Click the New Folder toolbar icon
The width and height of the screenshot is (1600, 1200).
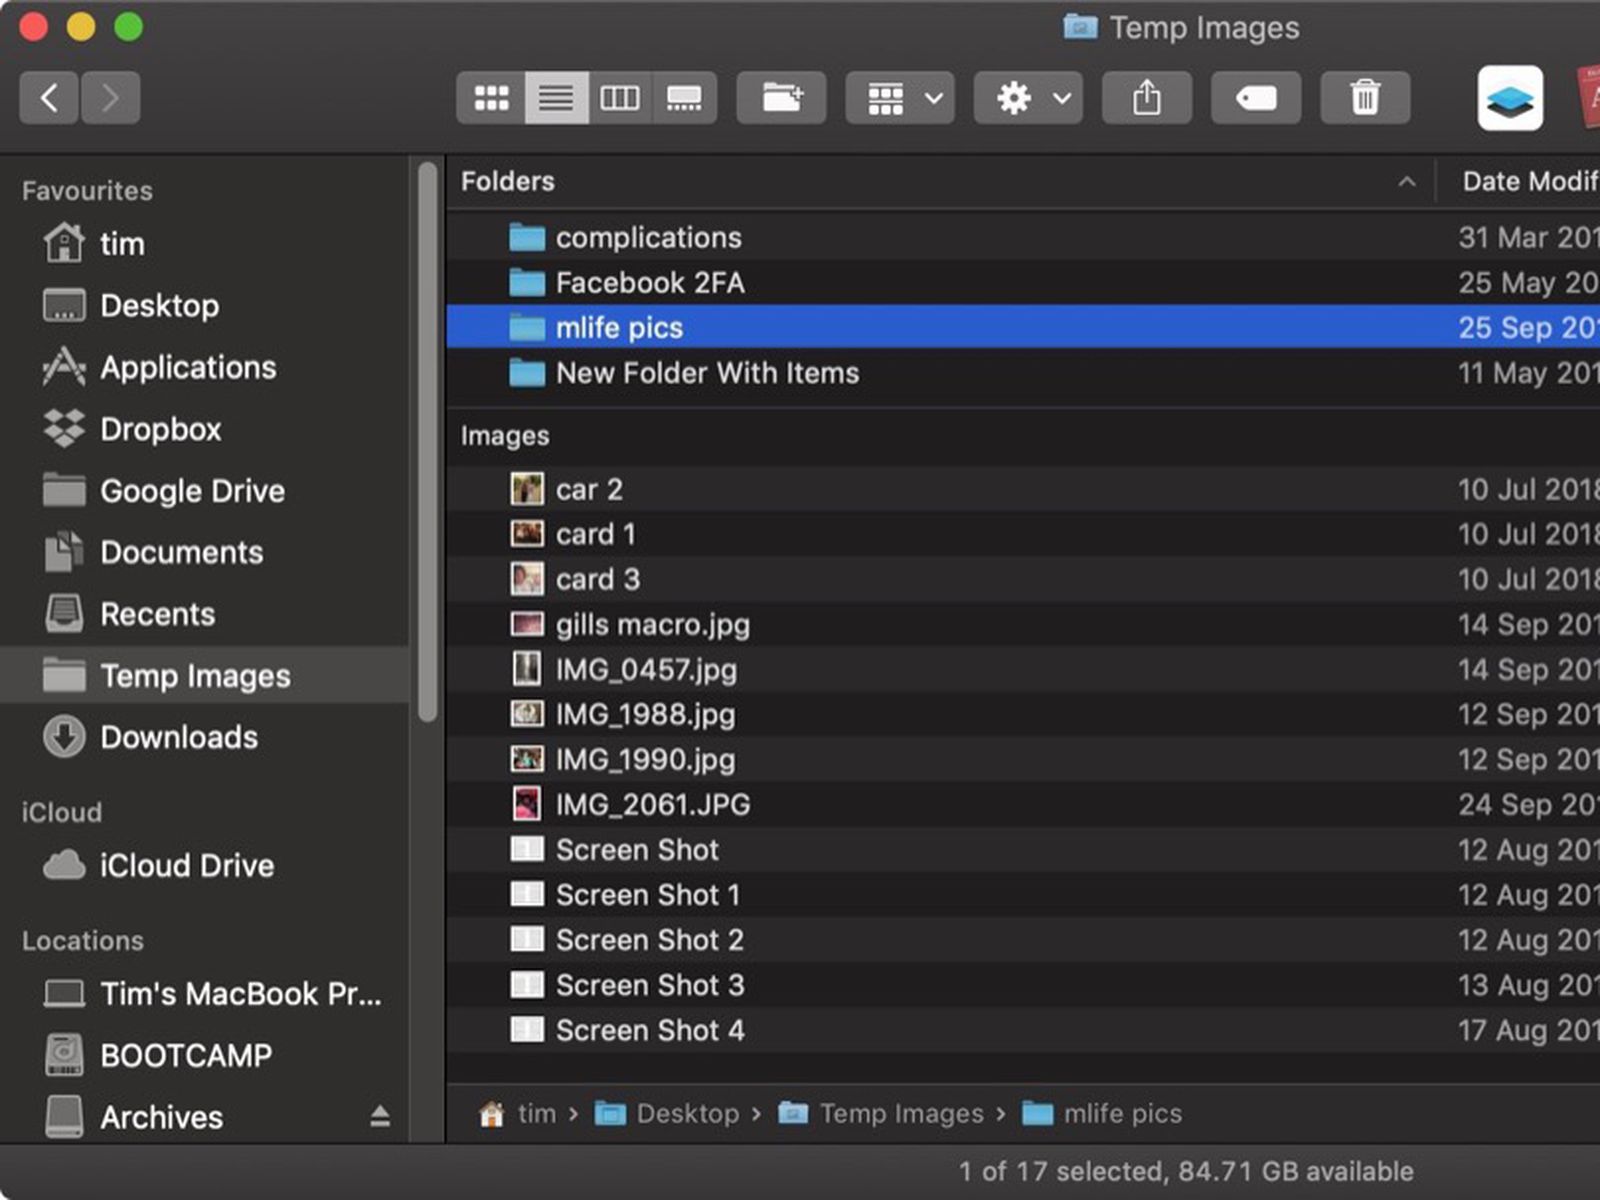point(781,98)
